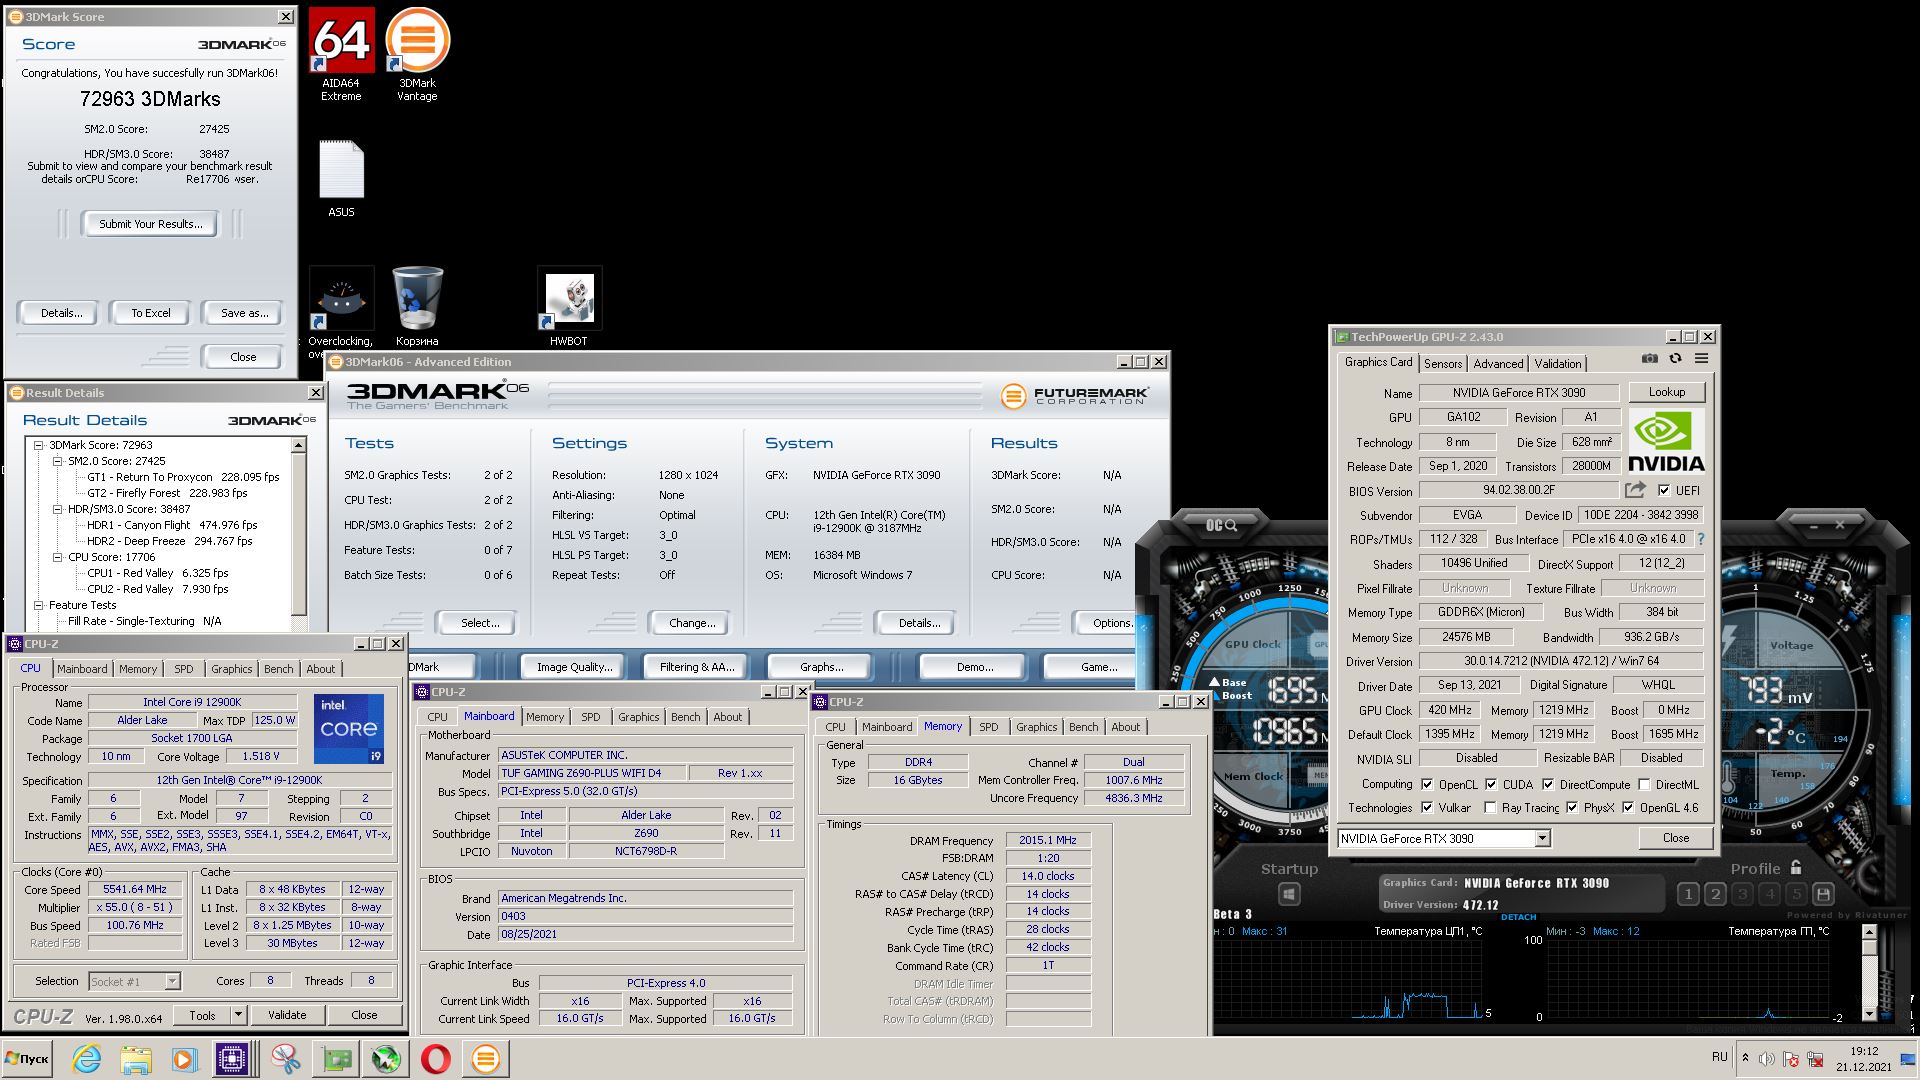This screenshot has height=1080, width=1920.
Task: Open the HWBOT desktop shortcut
Action: pos(569,306)
